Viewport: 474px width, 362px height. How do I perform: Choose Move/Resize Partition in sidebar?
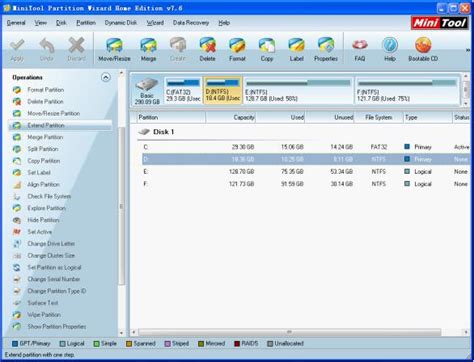coord(53,113)
